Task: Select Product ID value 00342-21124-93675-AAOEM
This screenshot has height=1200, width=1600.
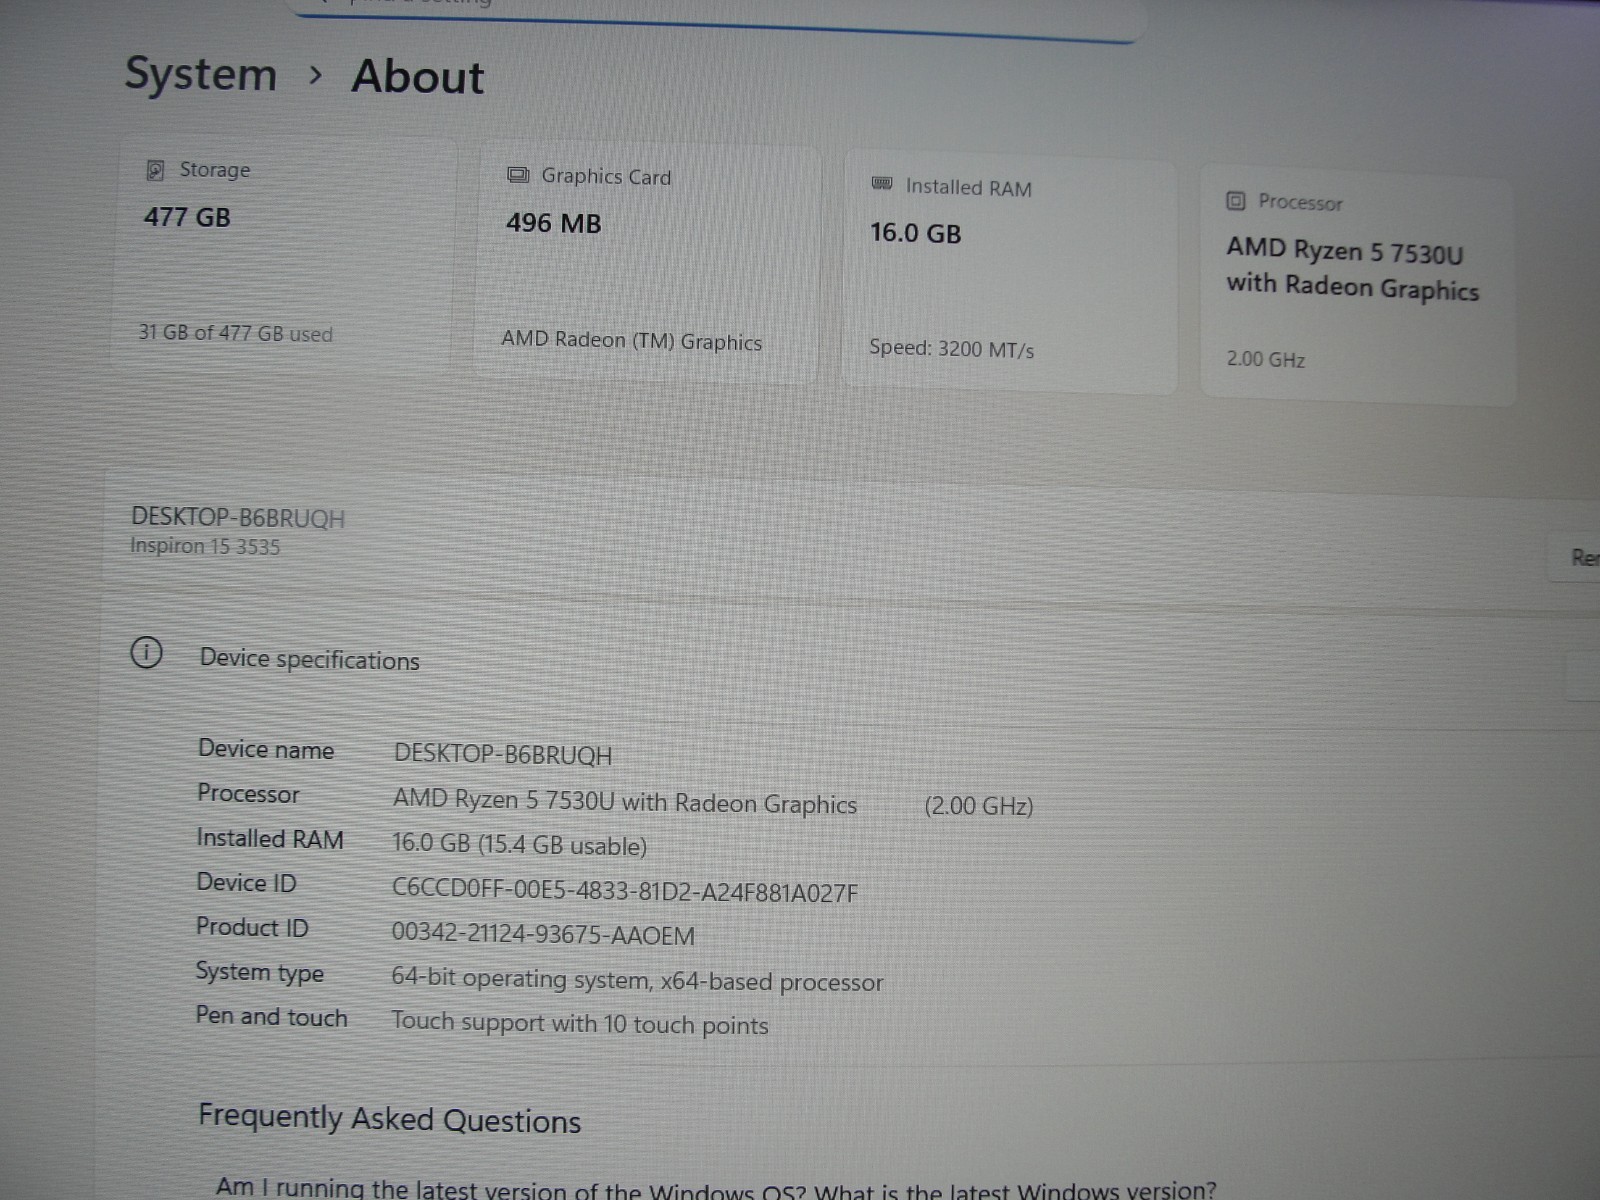Action: [543, 934]
